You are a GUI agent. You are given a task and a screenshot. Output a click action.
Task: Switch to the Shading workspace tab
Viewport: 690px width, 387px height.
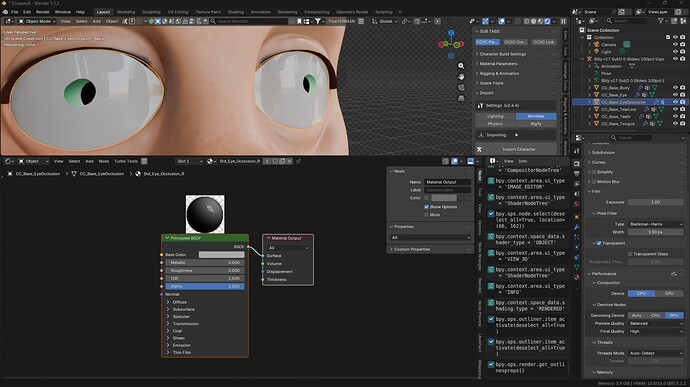(x=235, y=12)
